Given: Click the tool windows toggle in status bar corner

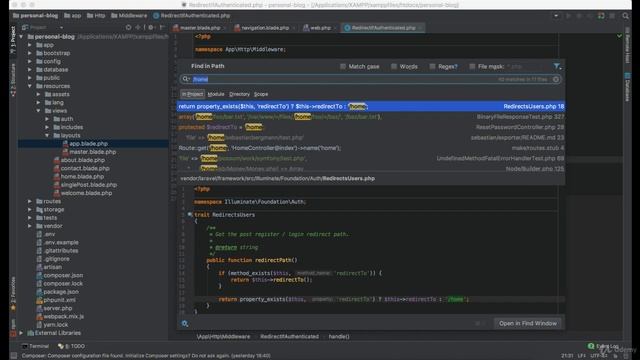Looking at the screenshot, I should [x=13, y=356].
